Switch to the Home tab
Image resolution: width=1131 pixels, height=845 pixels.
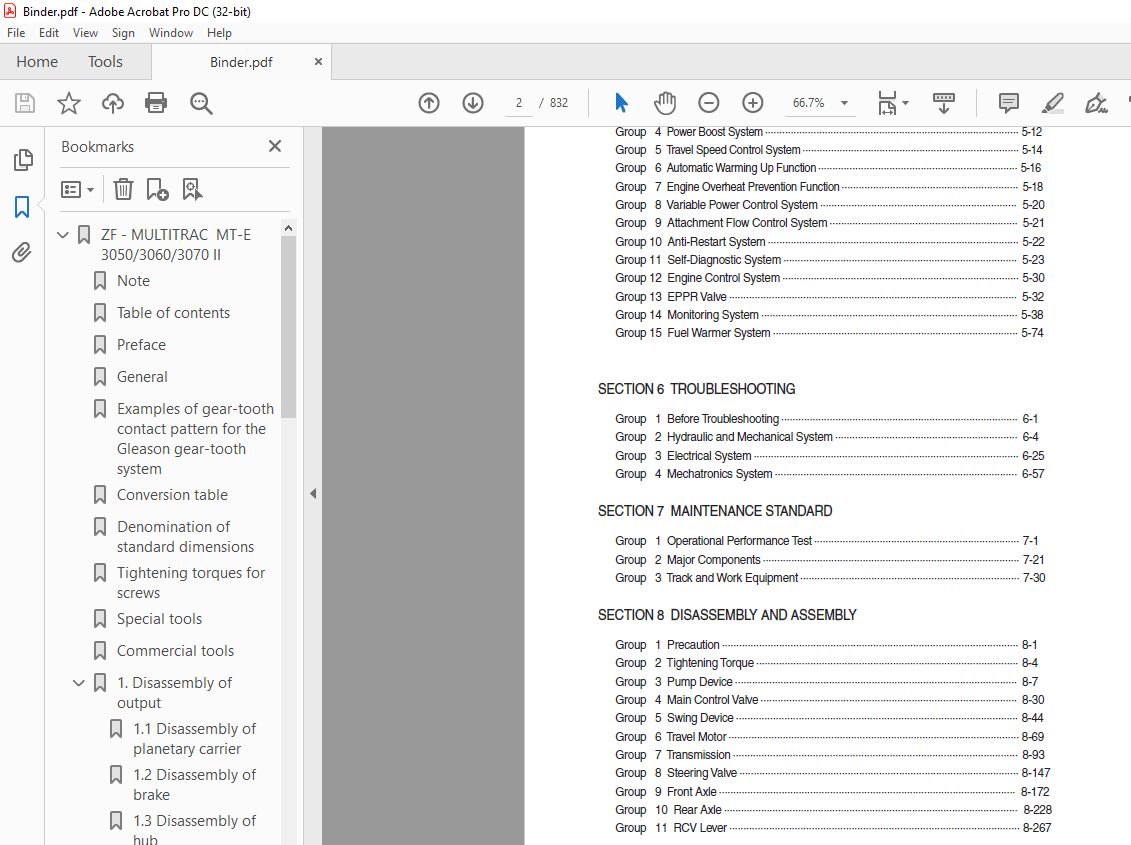click(x=37, y=62)
